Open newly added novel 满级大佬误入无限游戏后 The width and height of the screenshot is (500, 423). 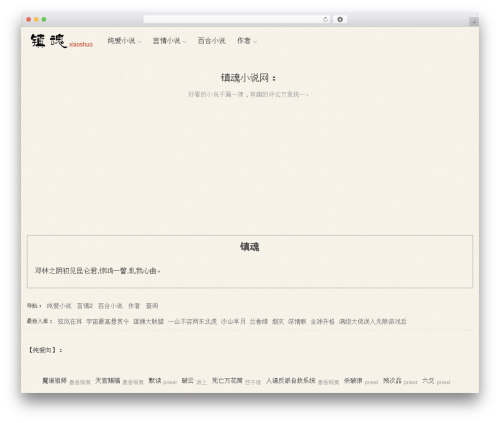(373, 322)
